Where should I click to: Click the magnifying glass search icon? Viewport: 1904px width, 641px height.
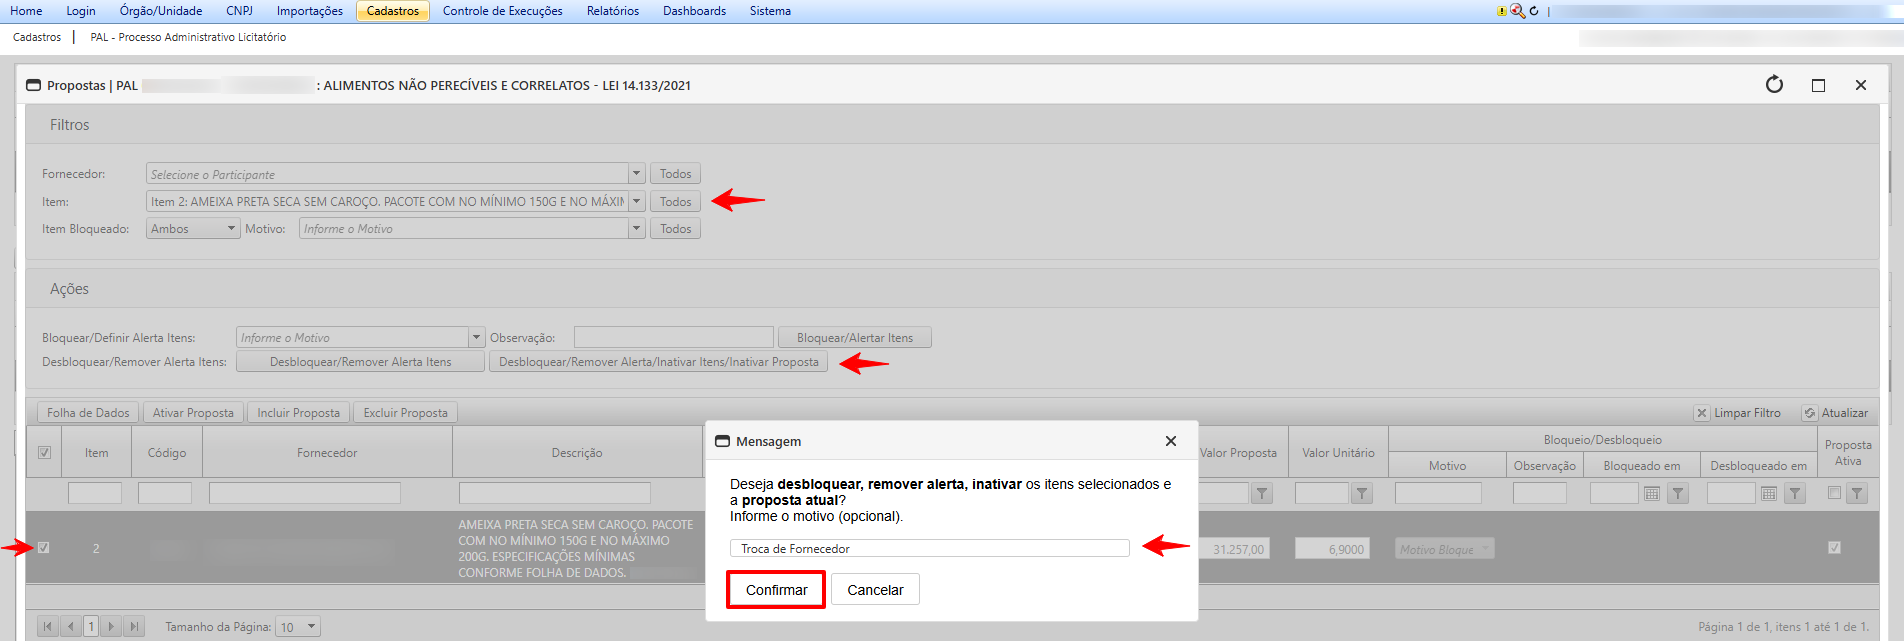1517,11
